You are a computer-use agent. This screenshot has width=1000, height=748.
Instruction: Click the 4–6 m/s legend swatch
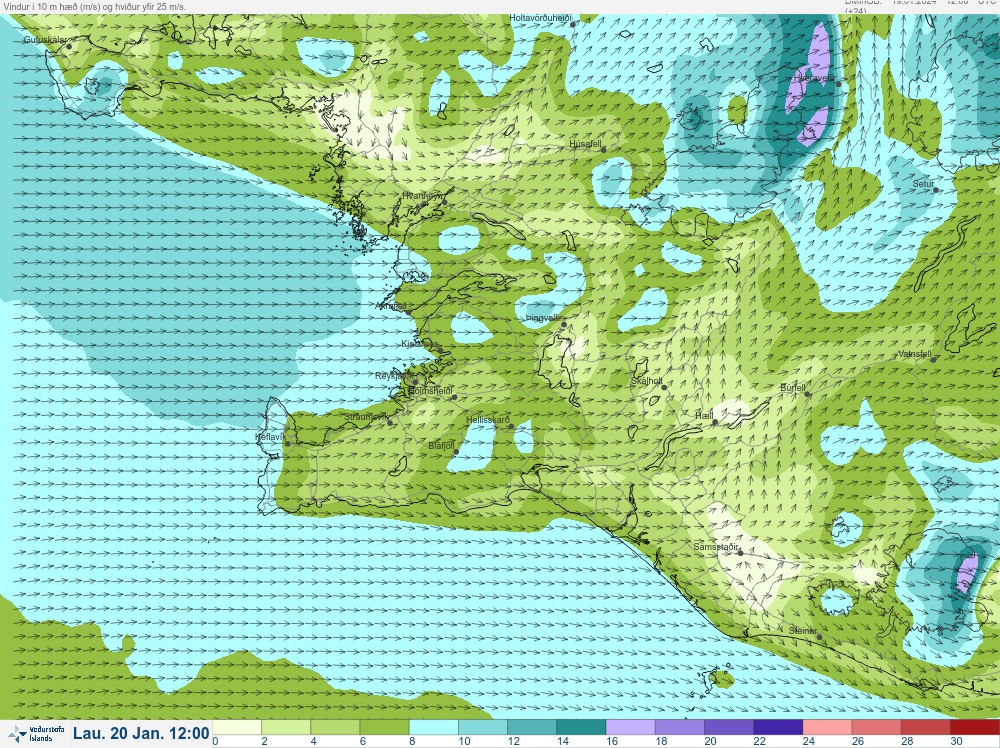click(x=335, y=728)
